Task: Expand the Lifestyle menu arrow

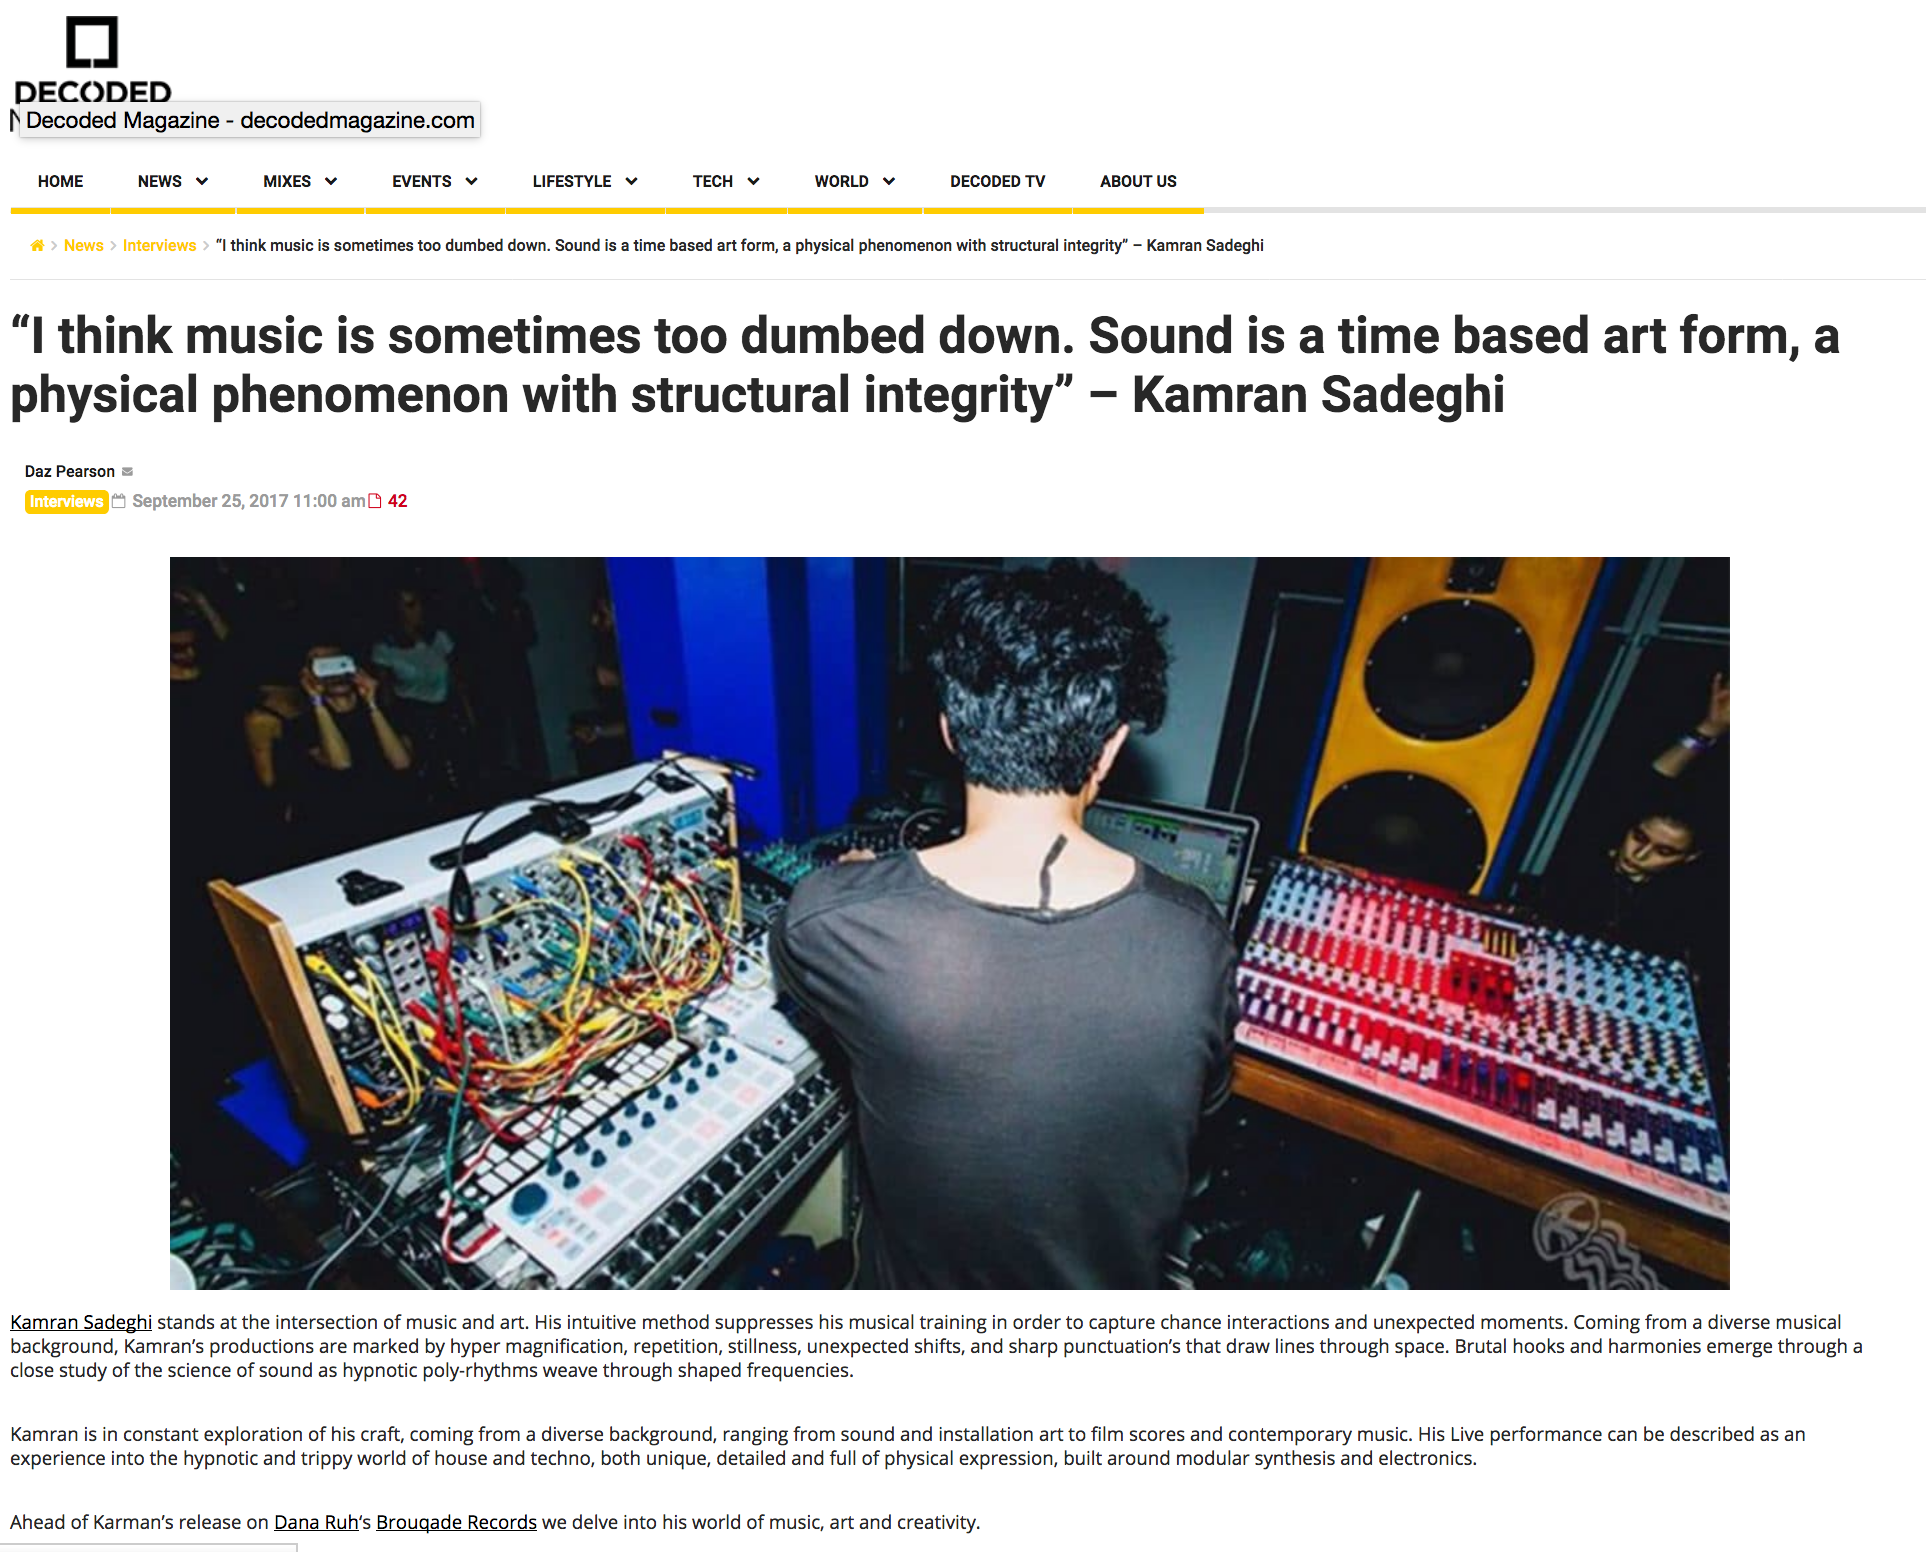Action: pos(632,182)
